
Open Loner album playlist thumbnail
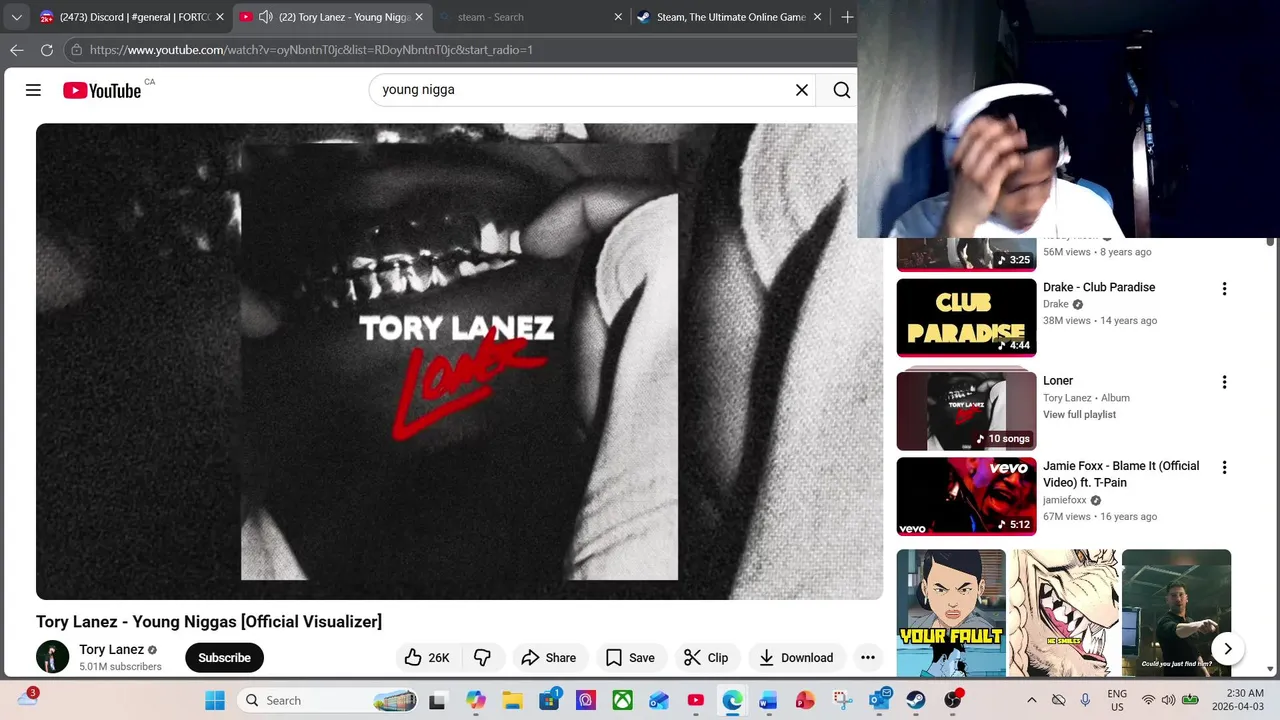click(966, 410)
